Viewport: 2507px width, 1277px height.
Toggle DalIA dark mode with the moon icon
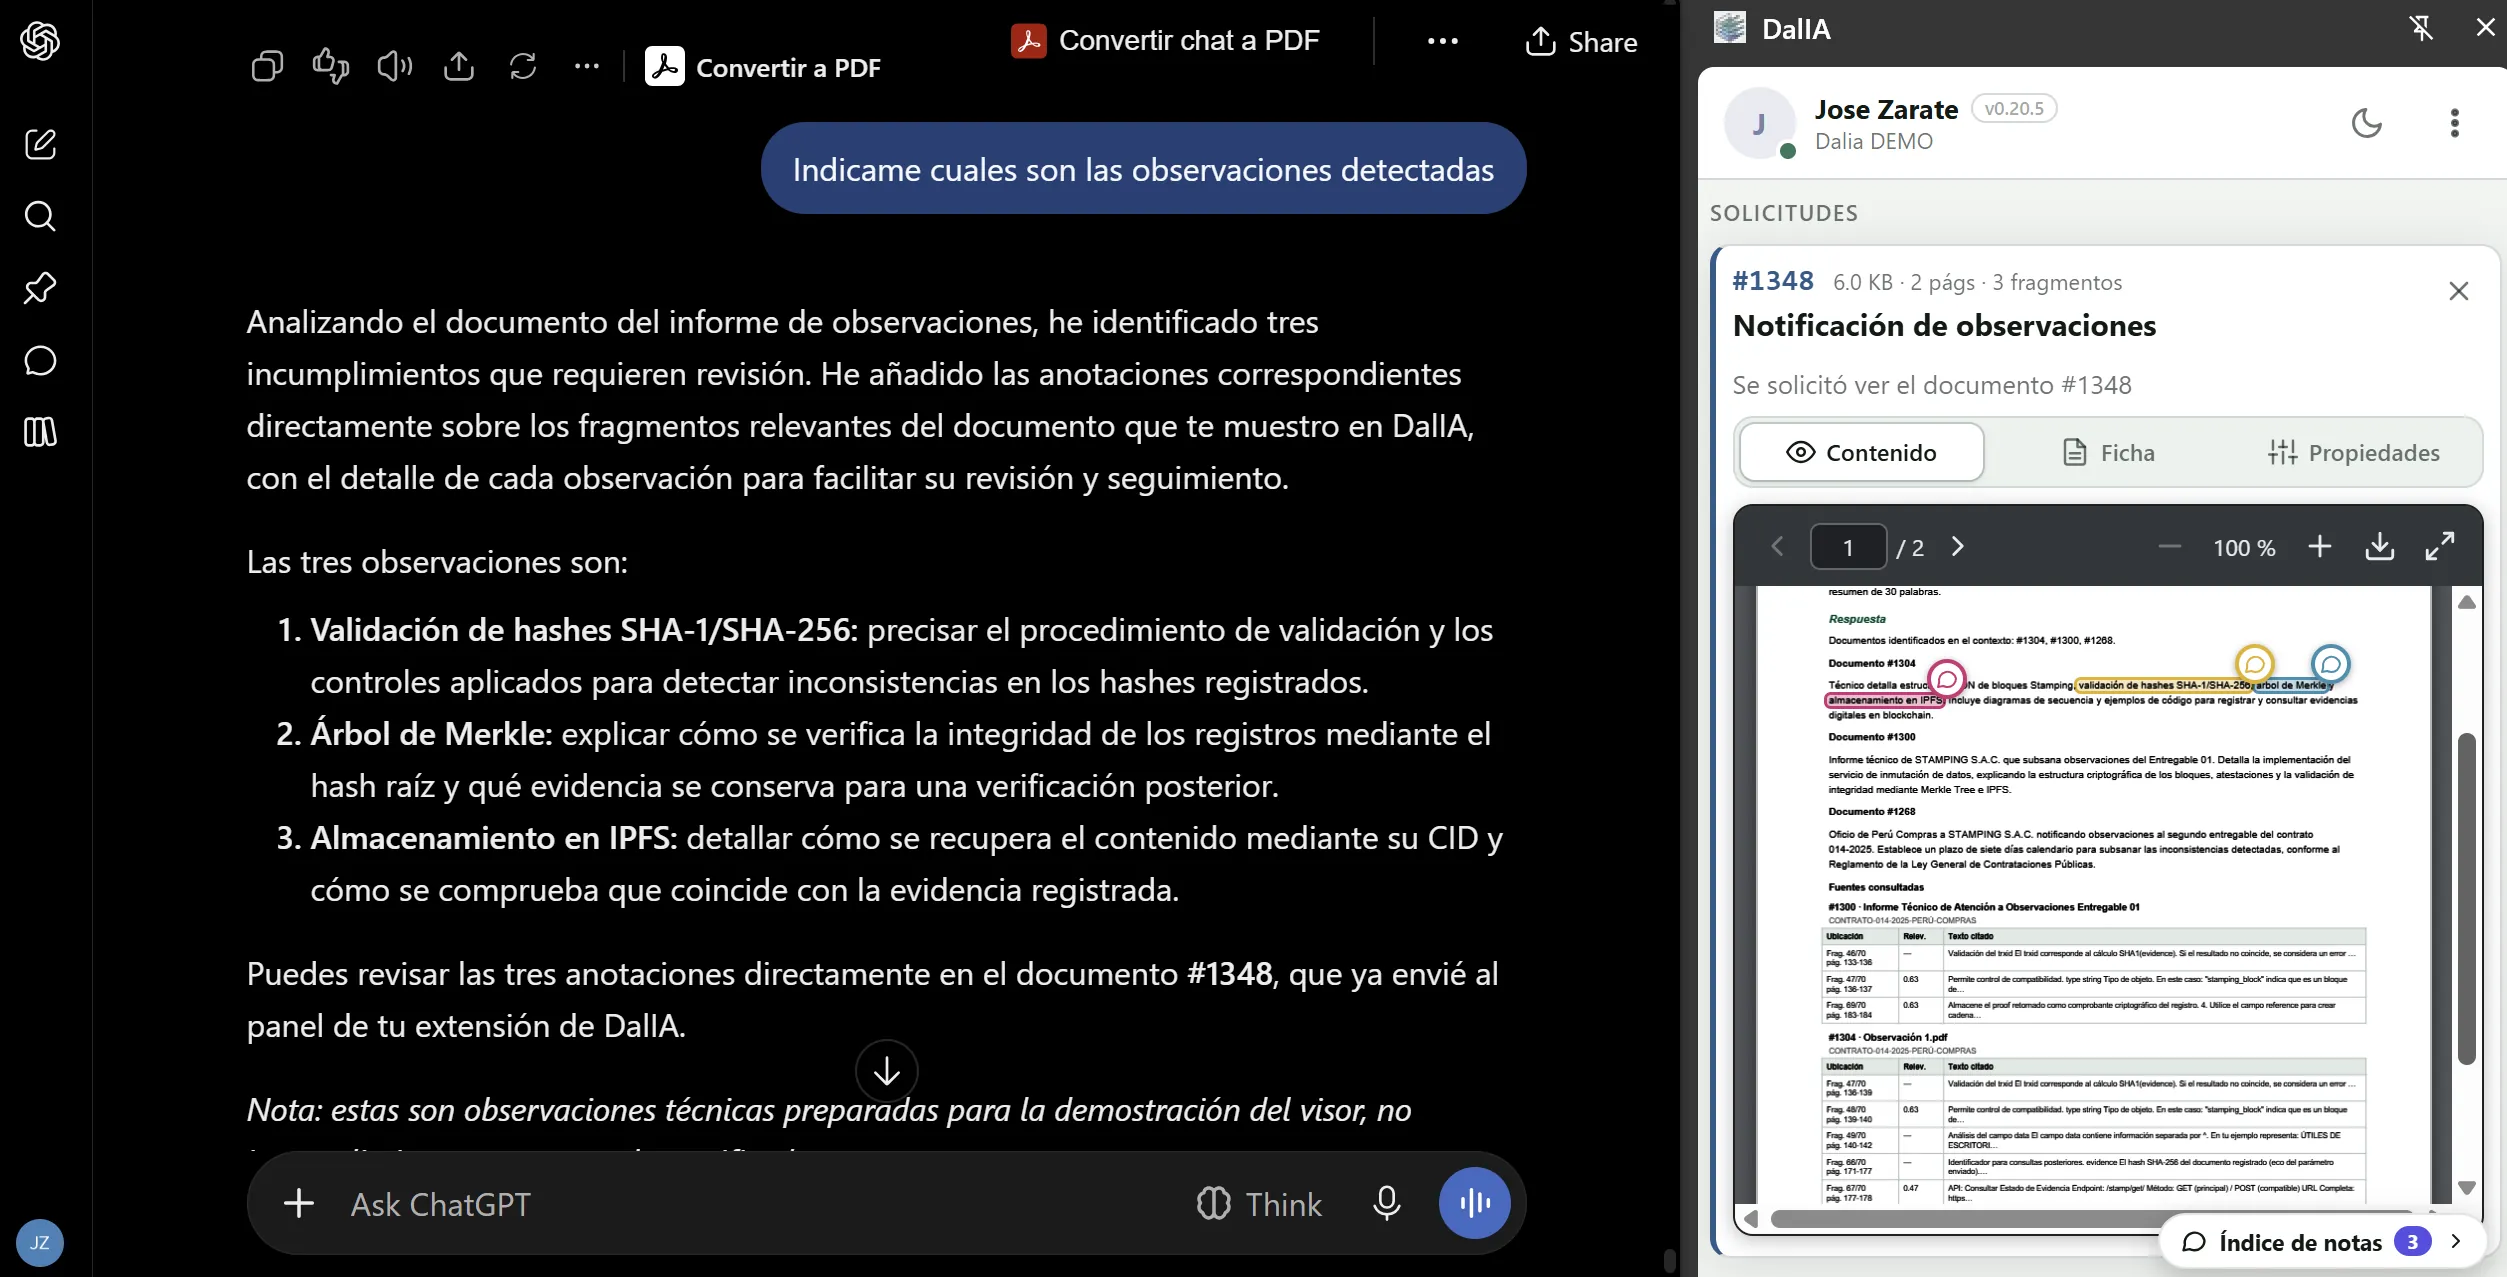pos(2367,123)
